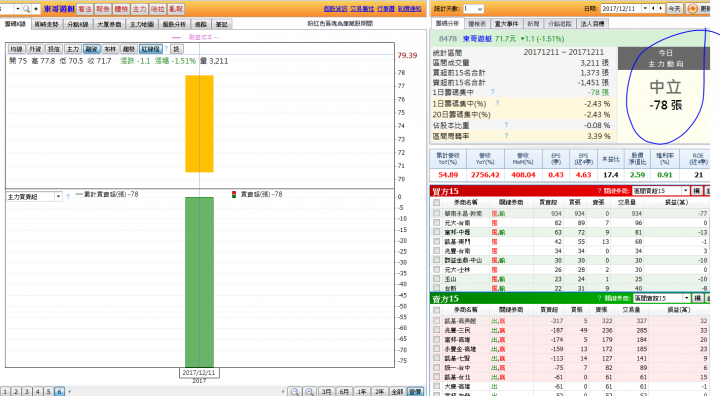The width and height of the screenshot is (720, 396).
Task: Check the box for 統一-台中 seller row
Action: 436,368
